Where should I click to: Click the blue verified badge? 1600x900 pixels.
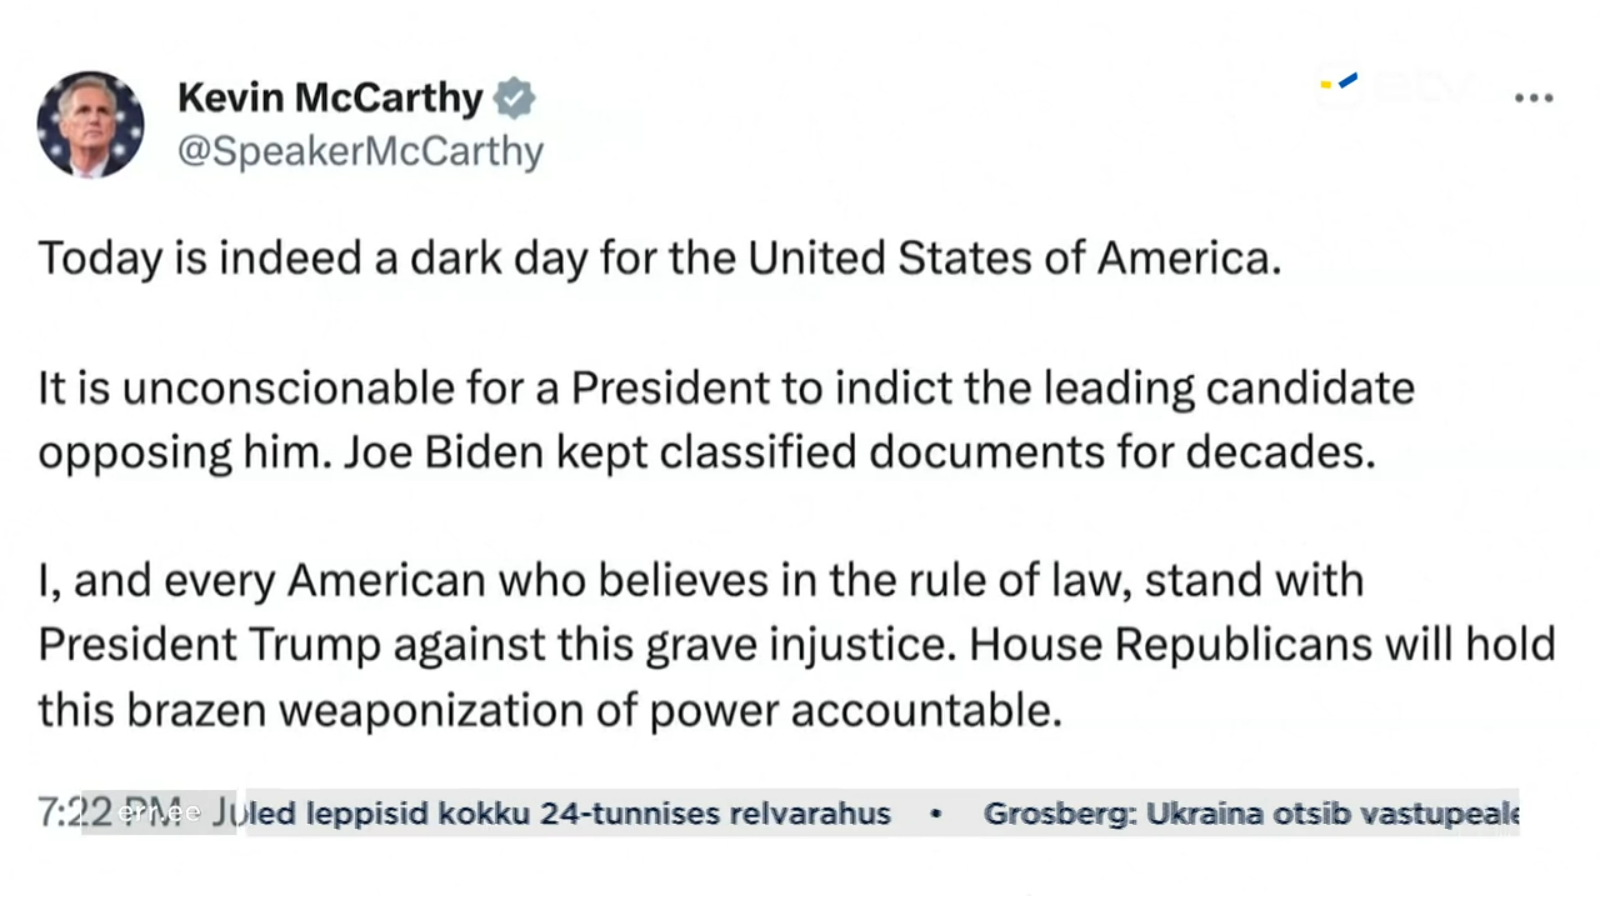(x=514, y=98)
